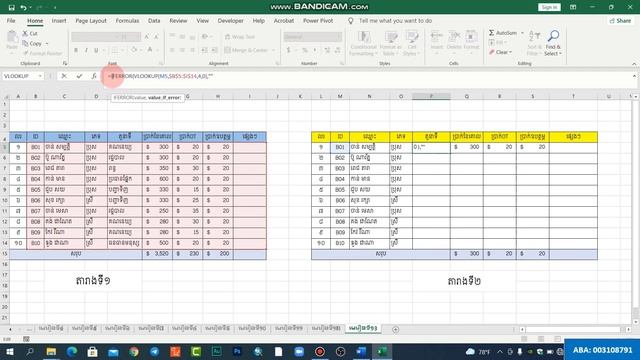Image resolution: width=640 pixels, height=360 pixels.
Task: Click the Ribbon Display Options button
Action: coord(573,7)
